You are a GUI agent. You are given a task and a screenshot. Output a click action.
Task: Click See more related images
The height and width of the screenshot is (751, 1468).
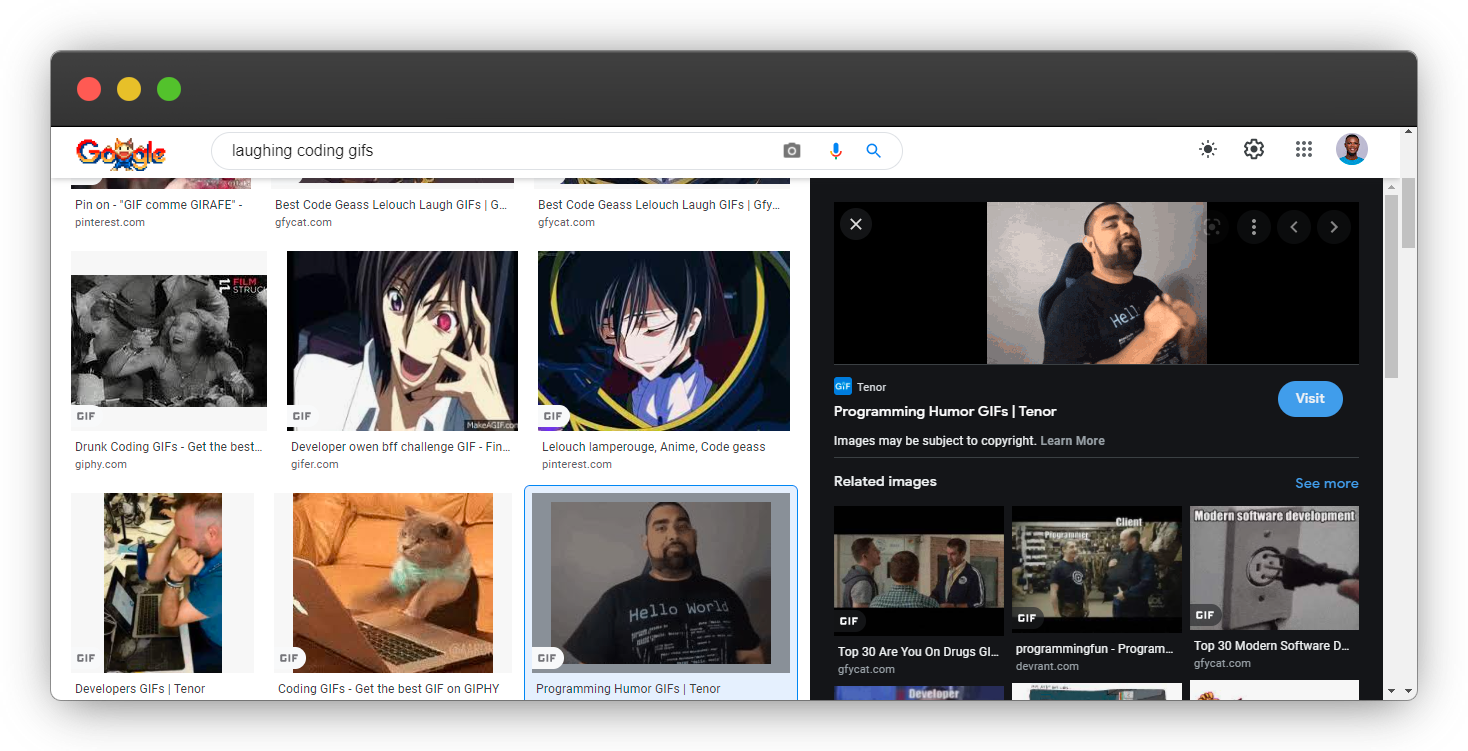point(1327,483)
